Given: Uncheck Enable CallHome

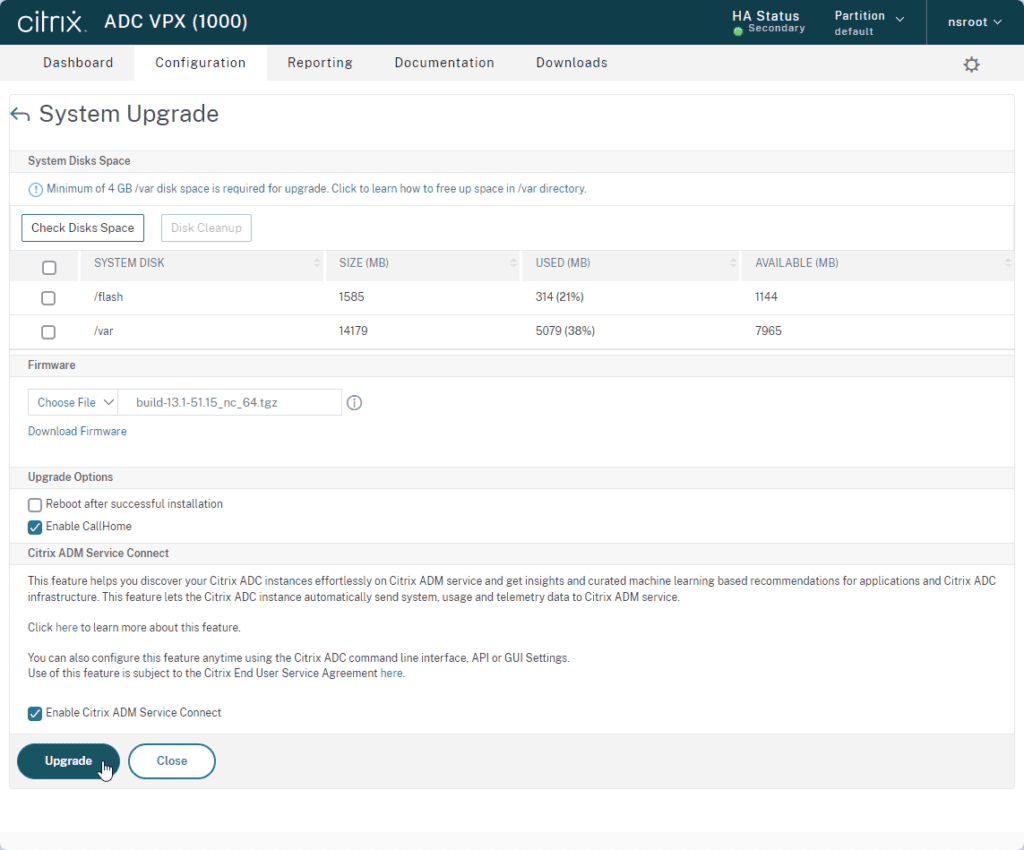Looking at the screenshot, I should (x=35, y=527).
